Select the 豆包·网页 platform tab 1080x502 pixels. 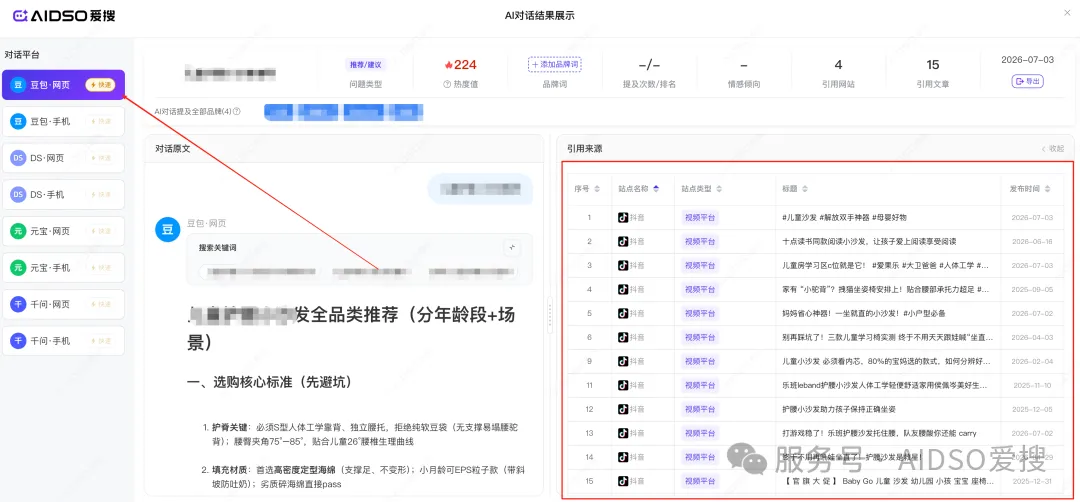63,85
